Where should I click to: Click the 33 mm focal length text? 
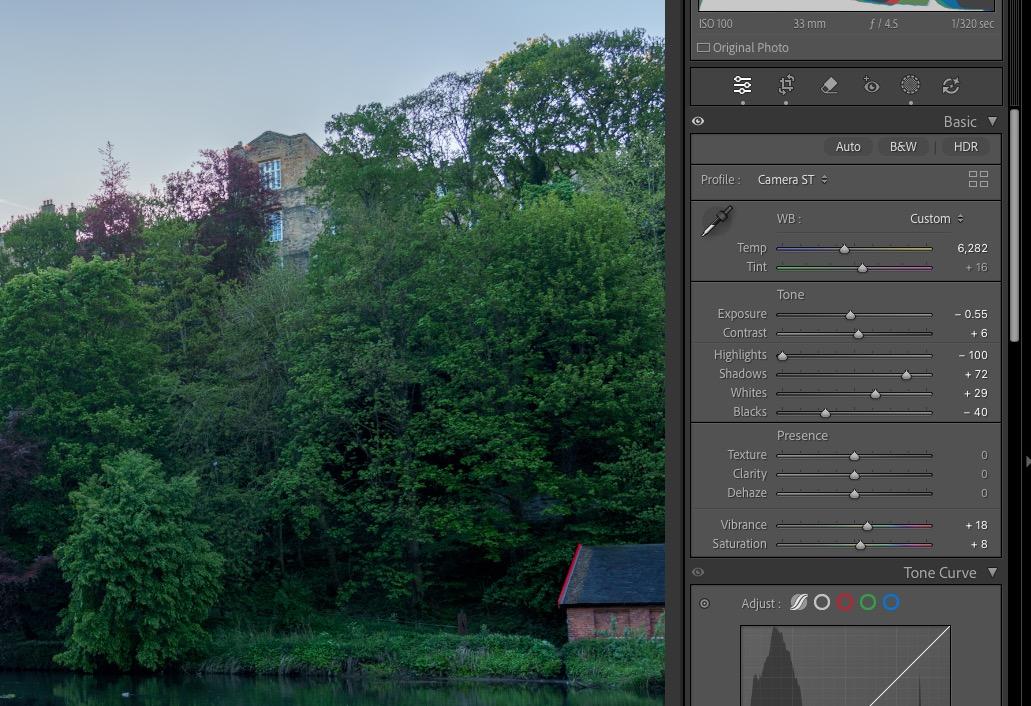(x=809, y=24)
